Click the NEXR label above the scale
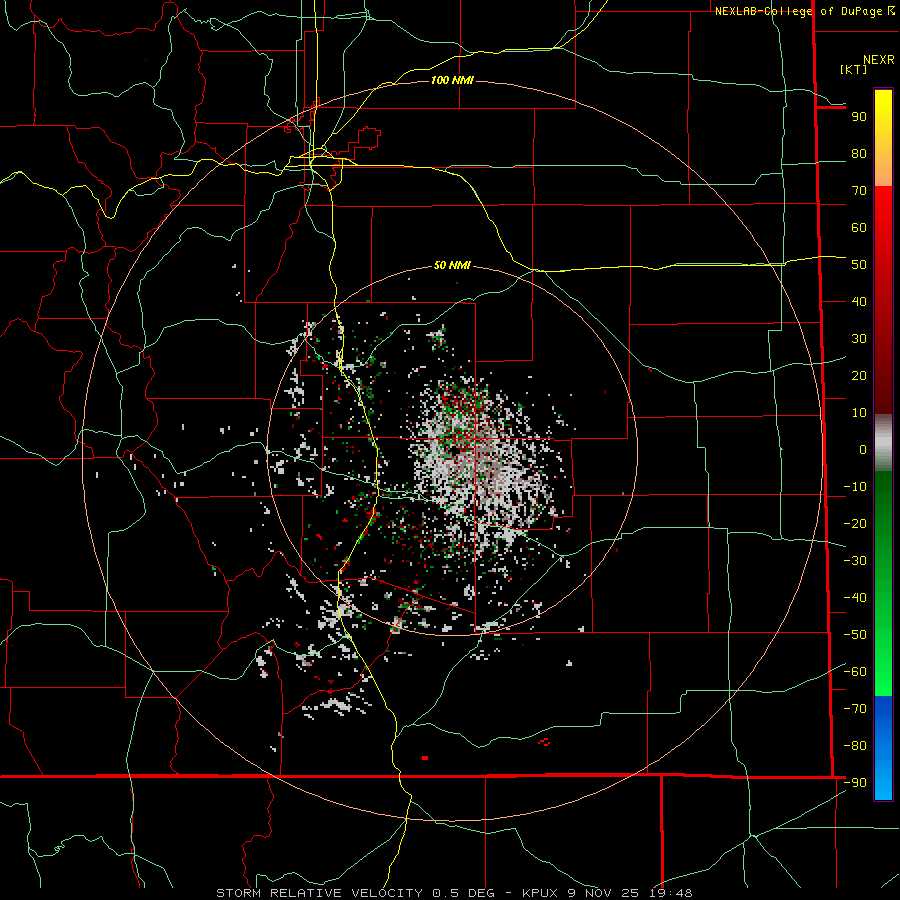The image size is (900, 900). coord(879,60)
